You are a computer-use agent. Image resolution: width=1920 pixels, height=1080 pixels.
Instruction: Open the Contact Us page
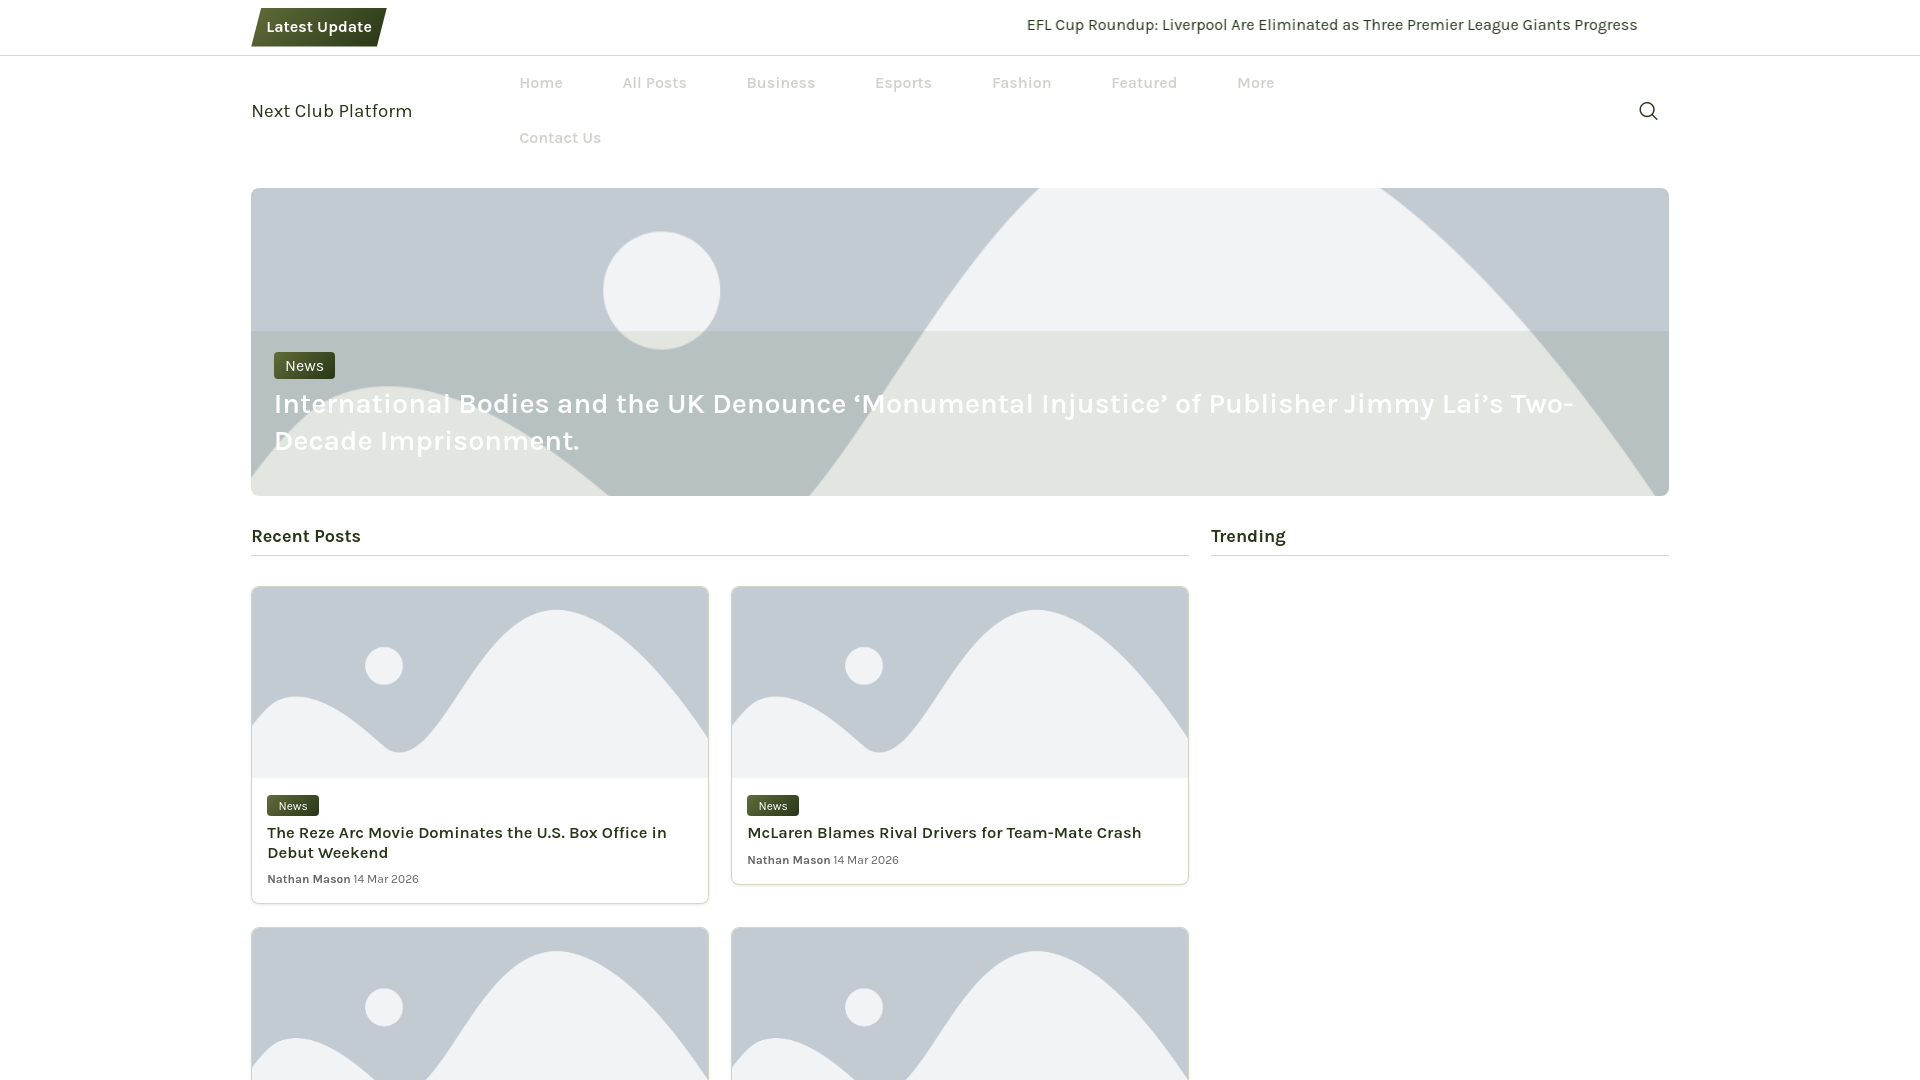559,138
